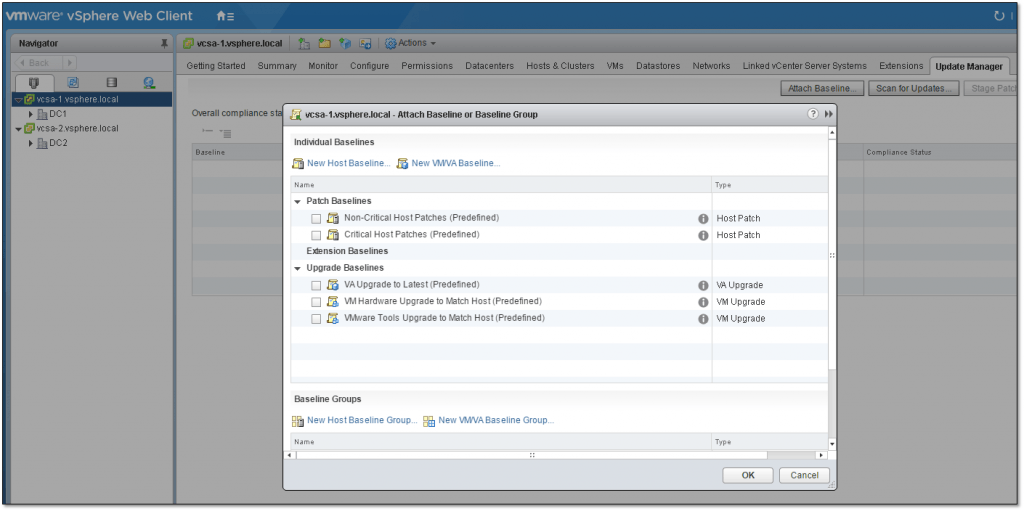The width and height of the screenshot is (1024, 511).
Task: Check VA Upgrade to Latest baseline
Action: 316,286
